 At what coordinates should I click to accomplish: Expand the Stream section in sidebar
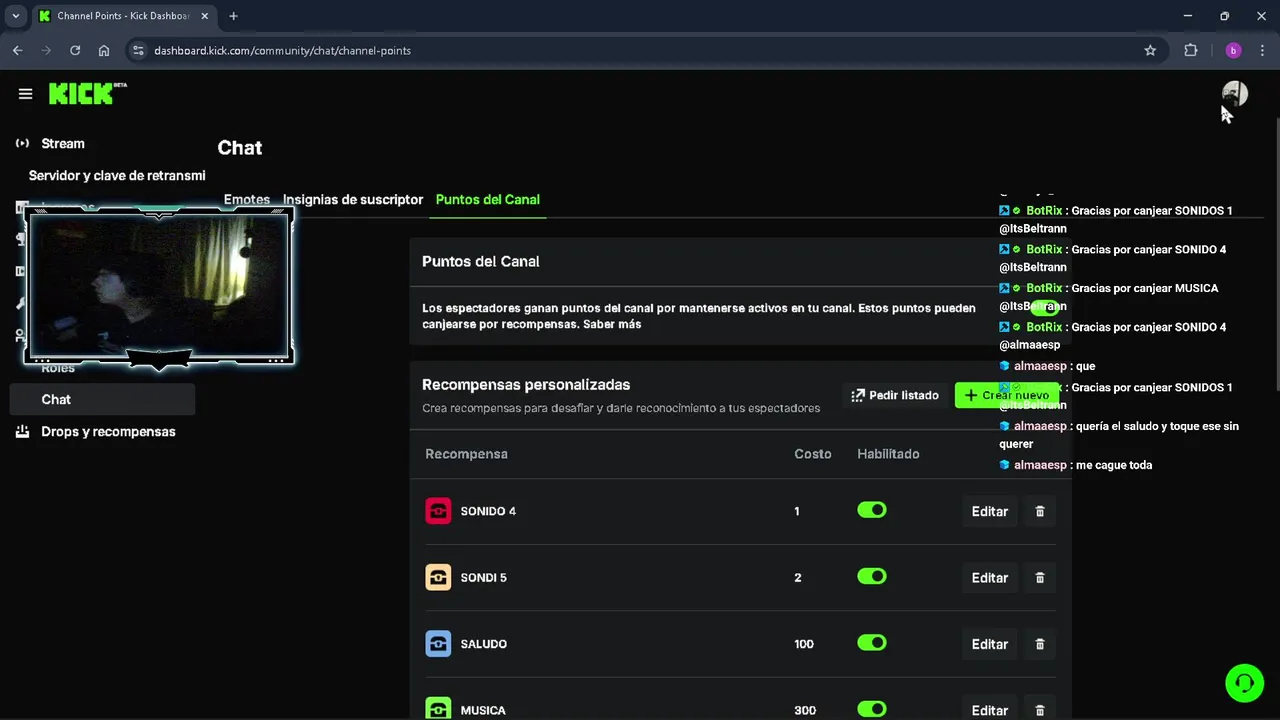coord(63,143)
